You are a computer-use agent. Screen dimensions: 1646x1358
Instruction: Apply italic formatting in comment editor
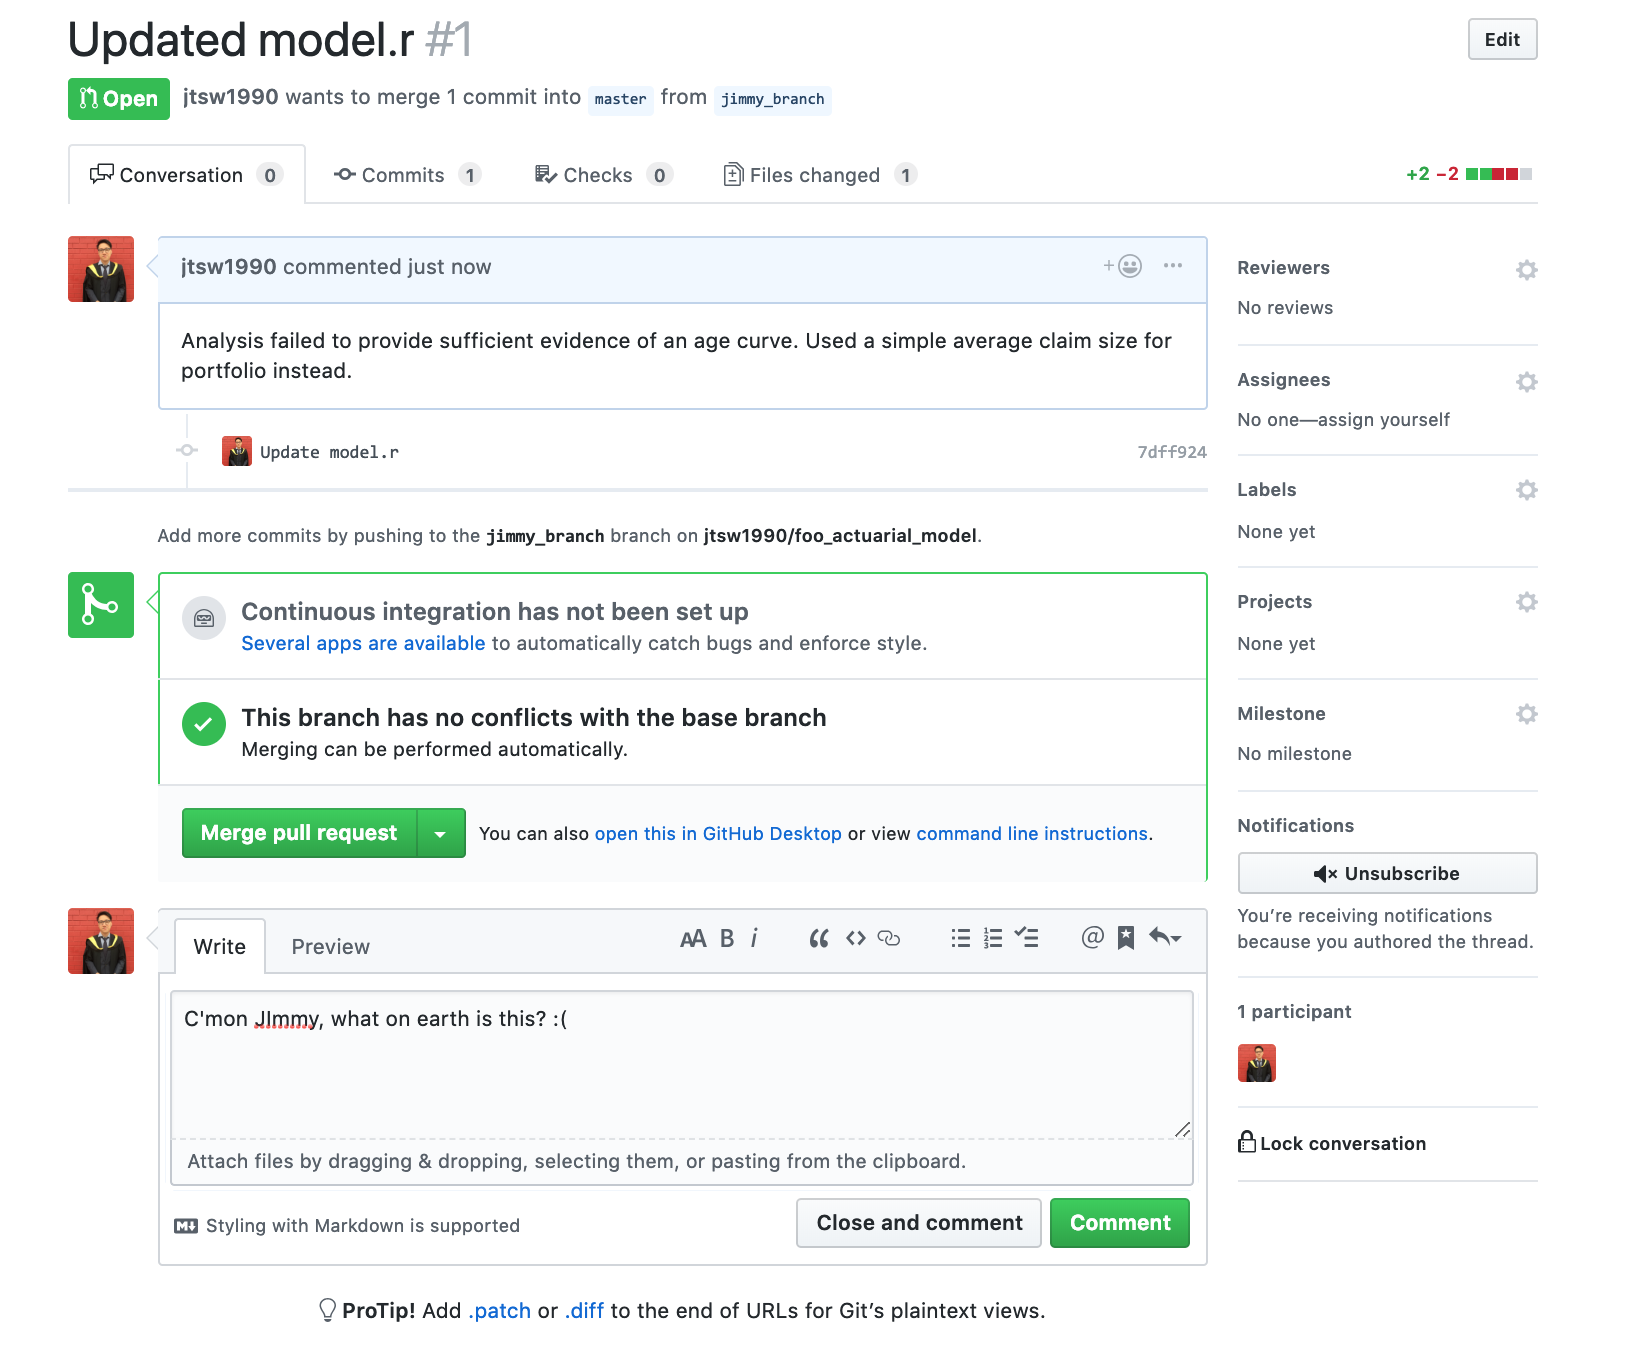pyautogui.click(x=754, y=938)
